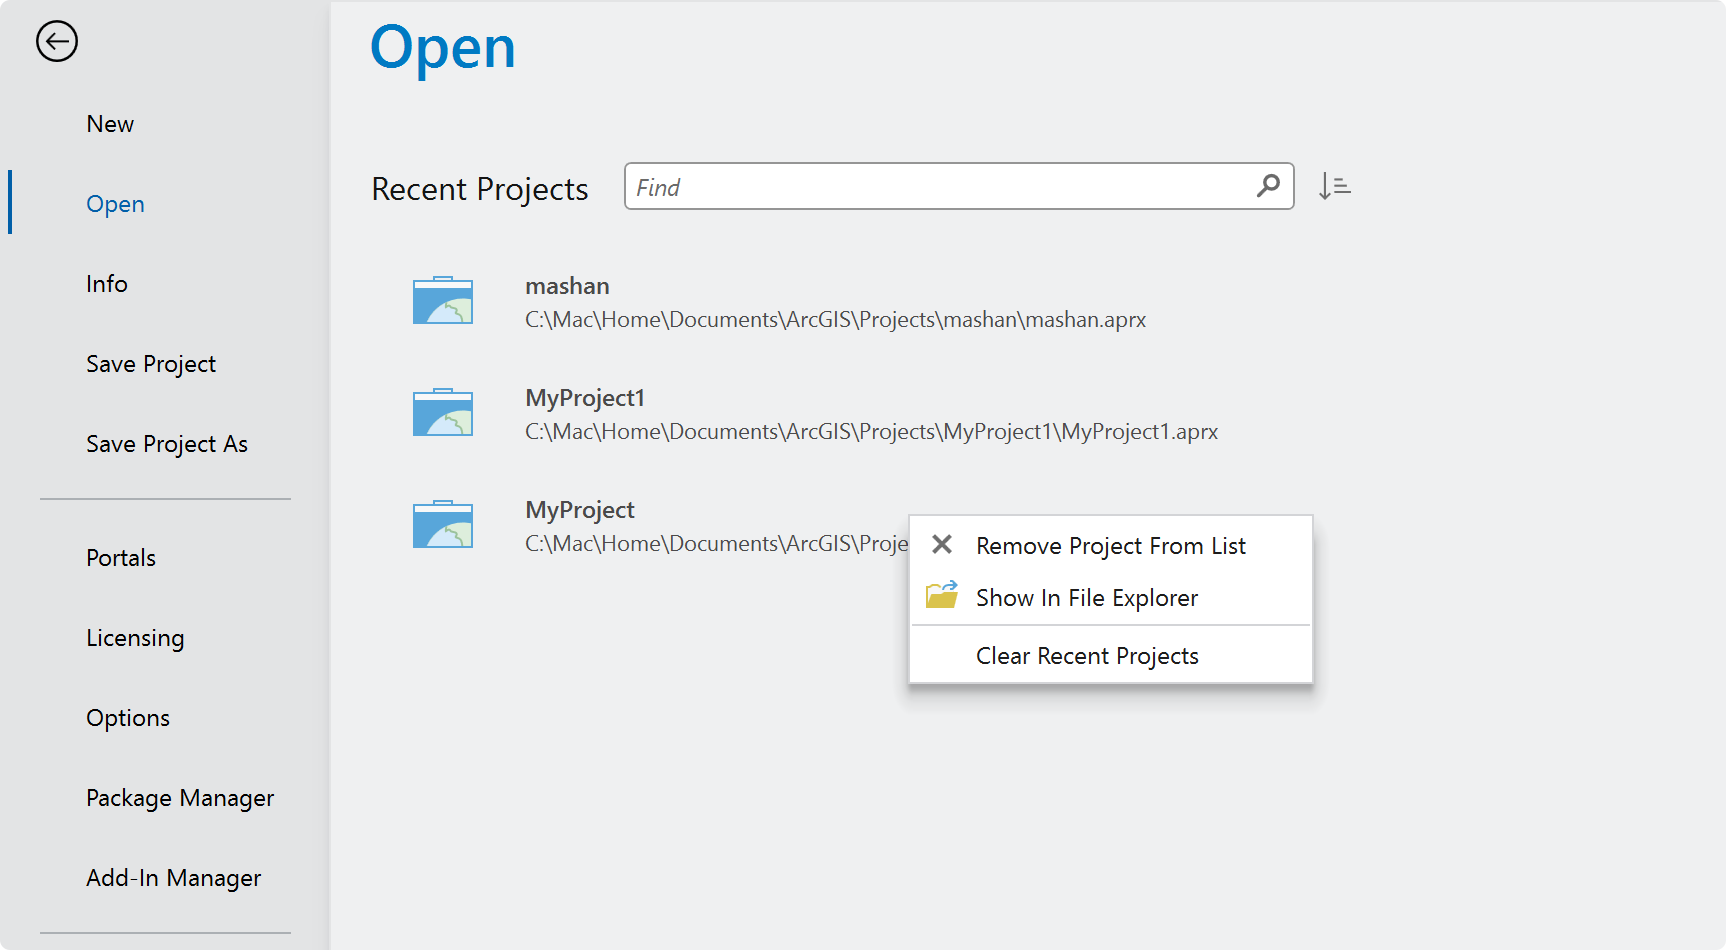Click the MyProject project map icon

tap(443, 524)
